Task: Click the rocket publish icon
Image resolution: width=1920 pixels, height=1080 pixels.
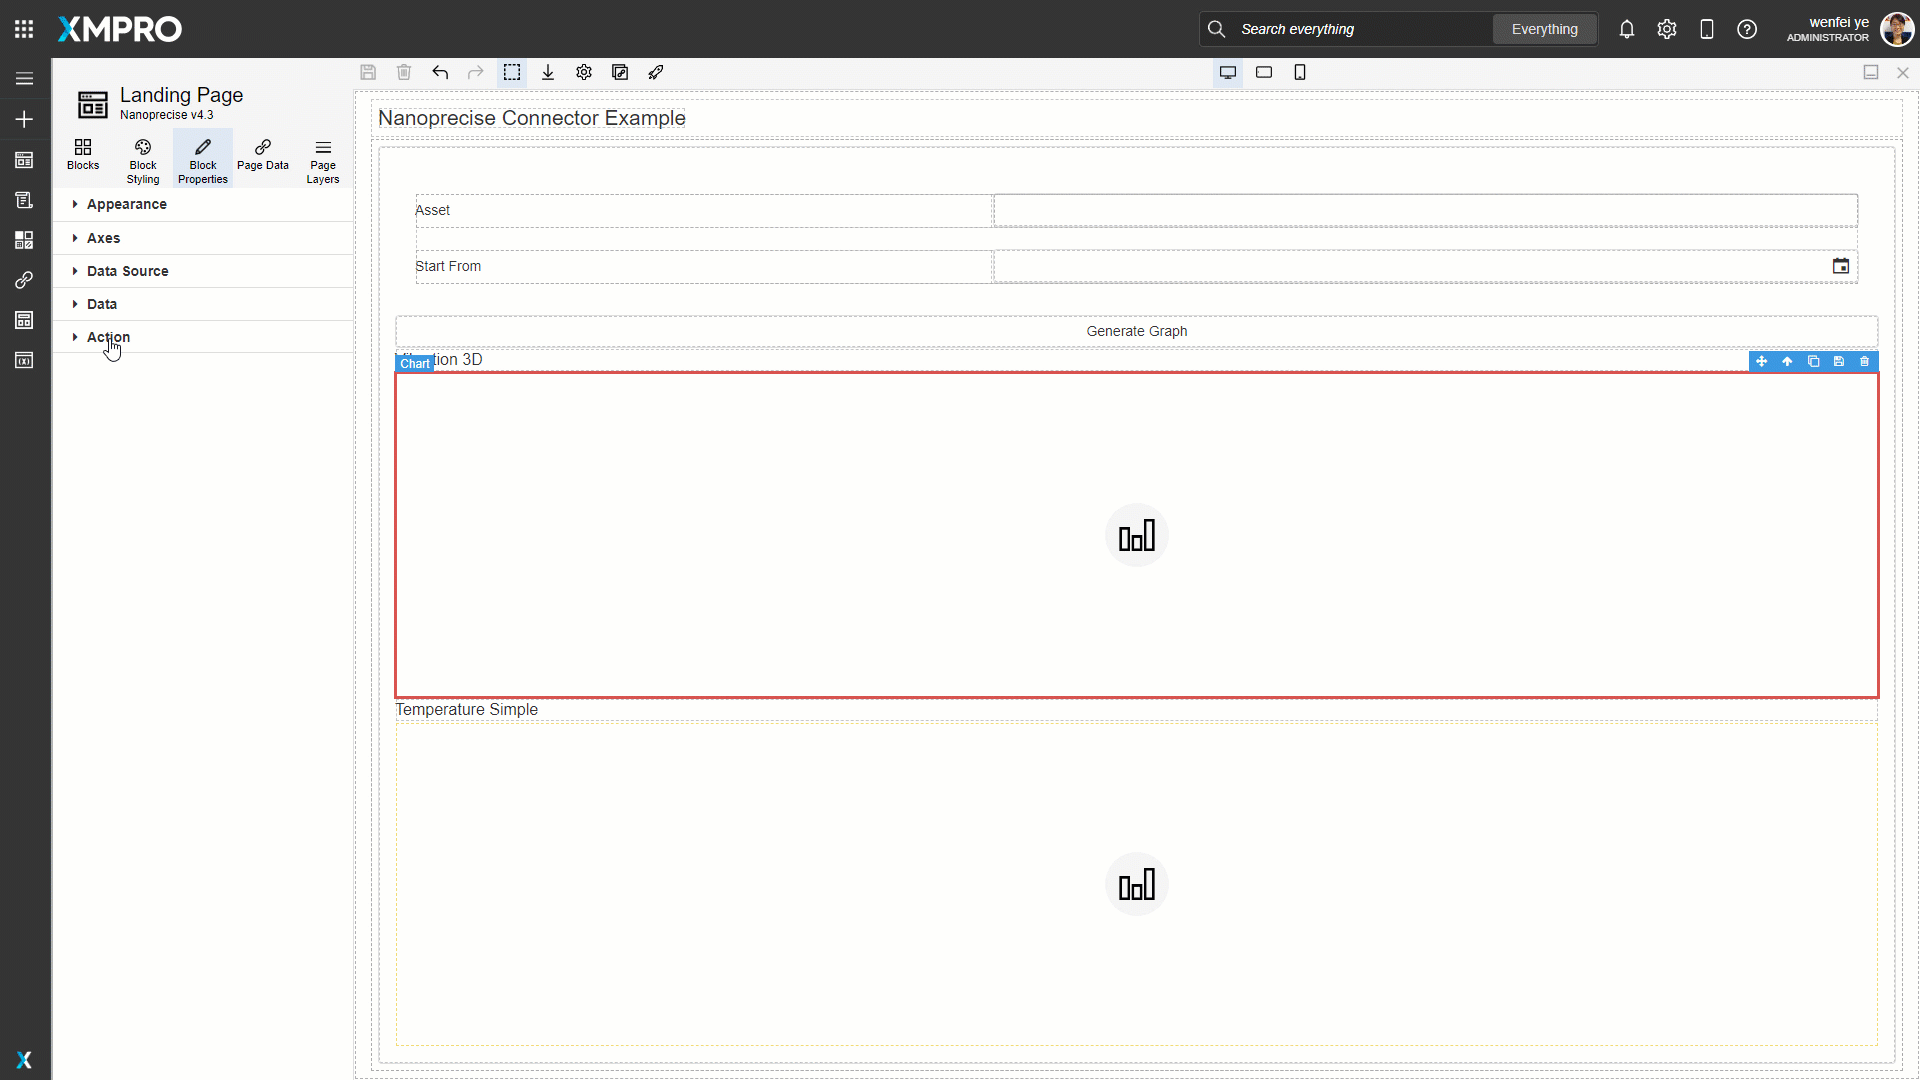Action: 656,72
